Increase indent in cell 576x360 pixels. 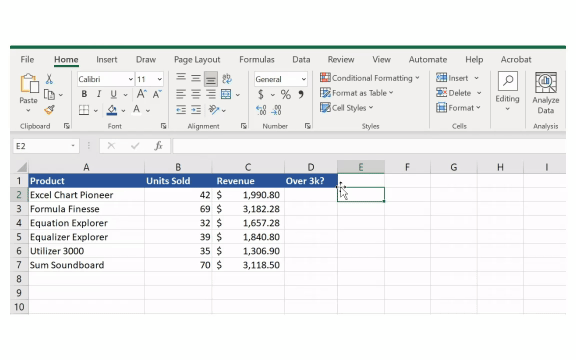pyautogui.click(x=196, y=110)
